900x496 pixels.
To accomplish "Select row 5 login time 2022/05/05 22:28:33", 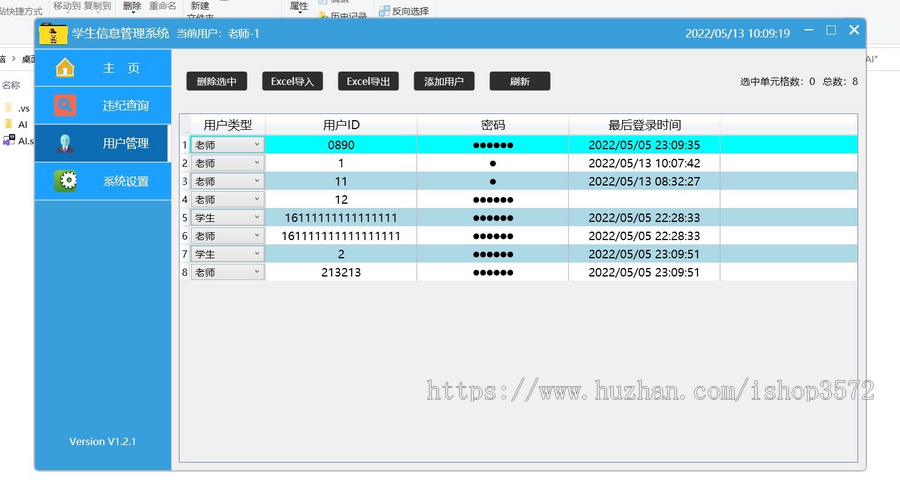I will [644, 218].
